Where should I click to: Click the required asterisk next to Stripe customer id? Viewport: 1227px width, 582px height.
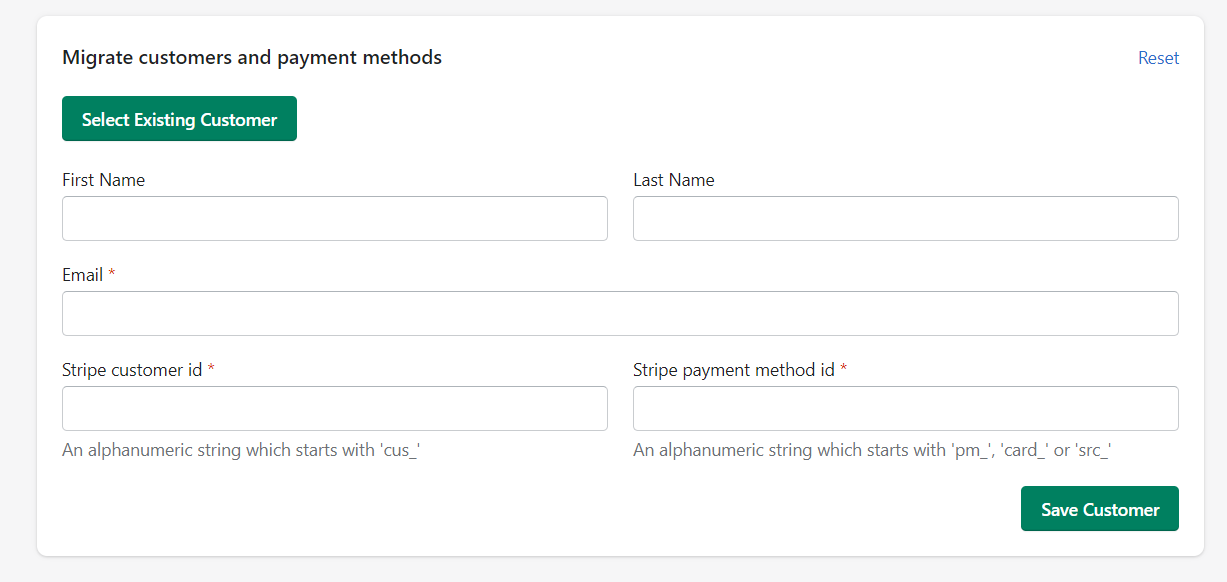coord(211,369)
